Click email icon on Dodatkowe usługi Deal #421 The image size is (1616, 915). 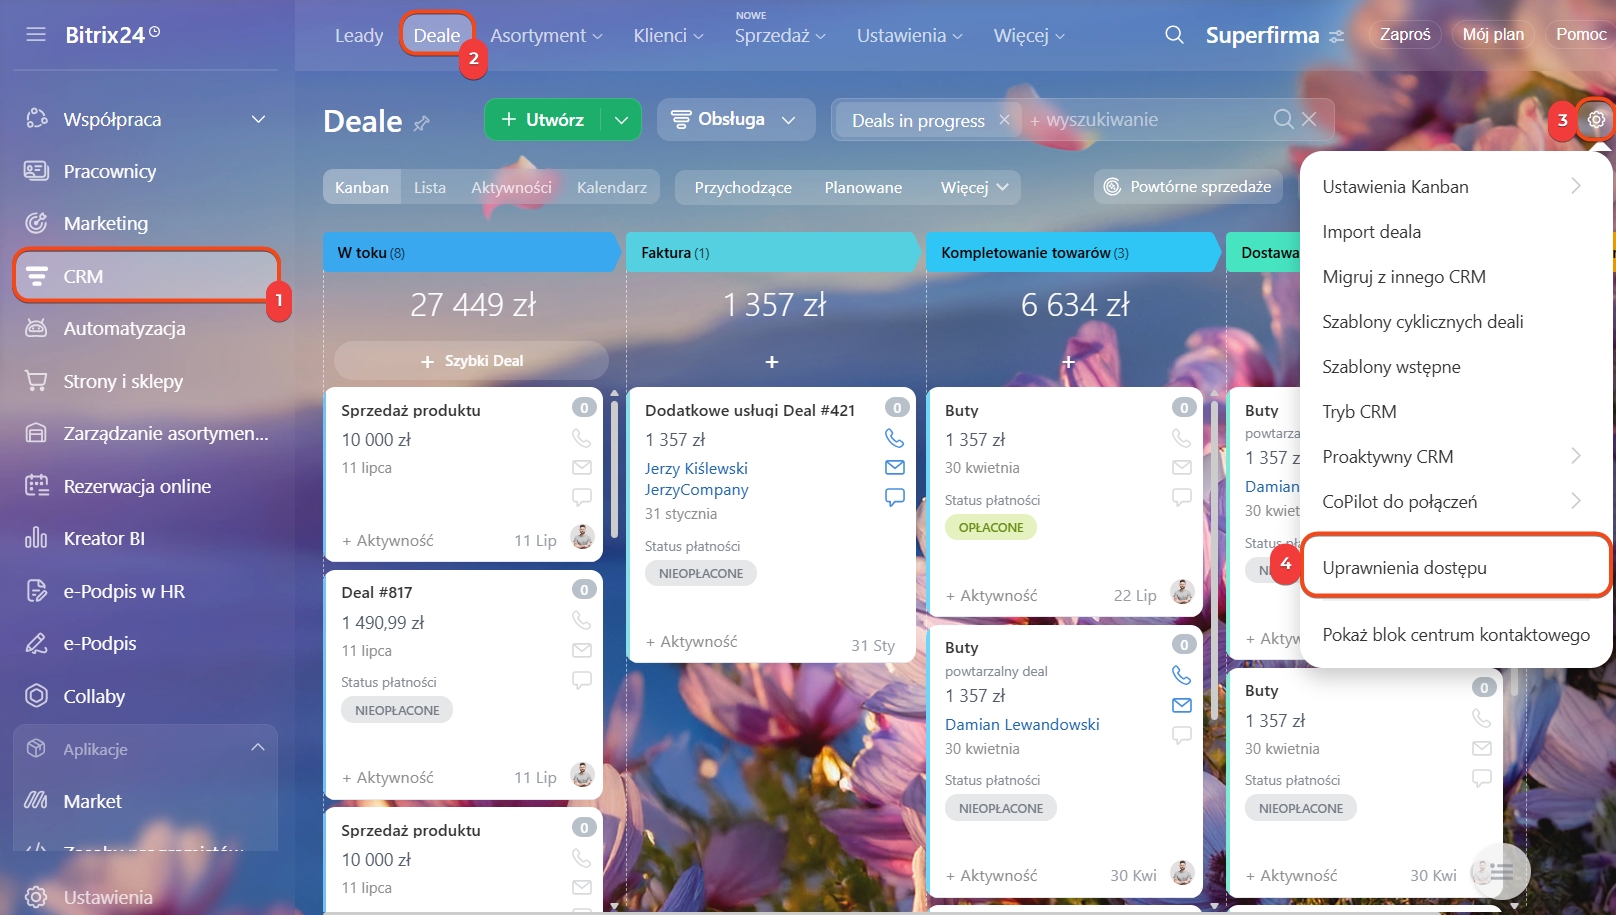point(894,467)
